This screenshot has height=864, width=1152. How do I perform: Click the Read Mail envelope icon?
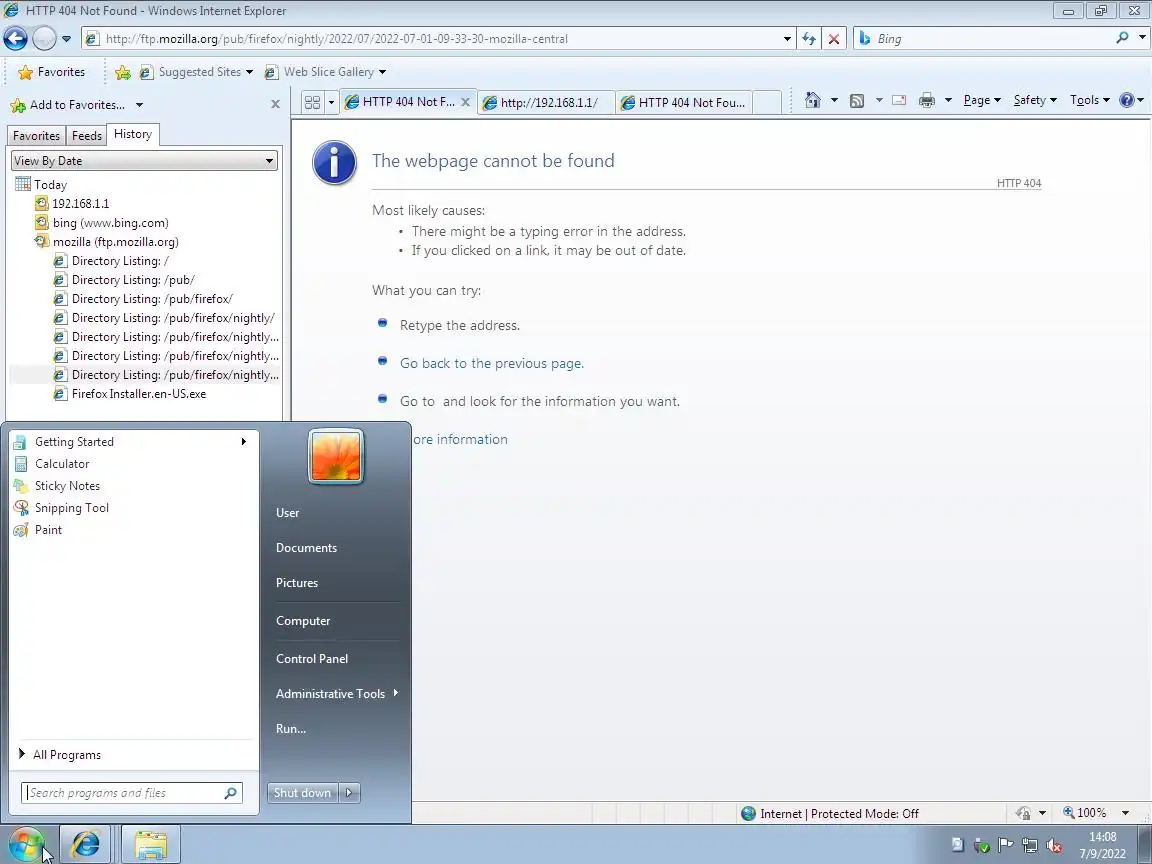(899, 101)
